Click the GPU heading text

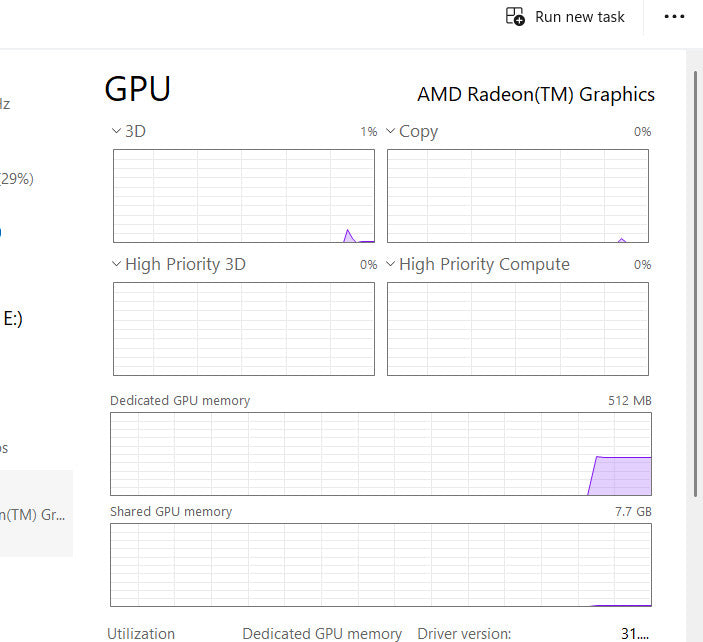[x=138, y=89]
